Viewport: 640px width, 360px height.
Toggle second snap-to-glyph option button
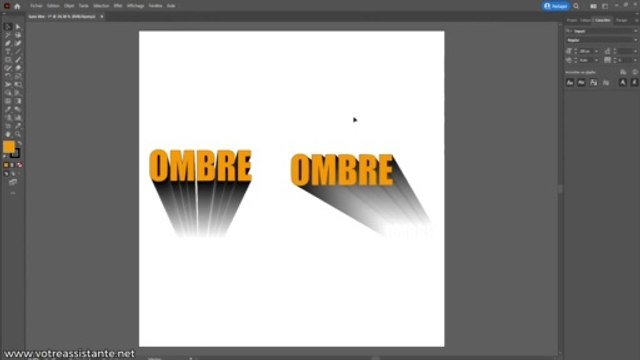pyautogui.click(x=581, y=82)
